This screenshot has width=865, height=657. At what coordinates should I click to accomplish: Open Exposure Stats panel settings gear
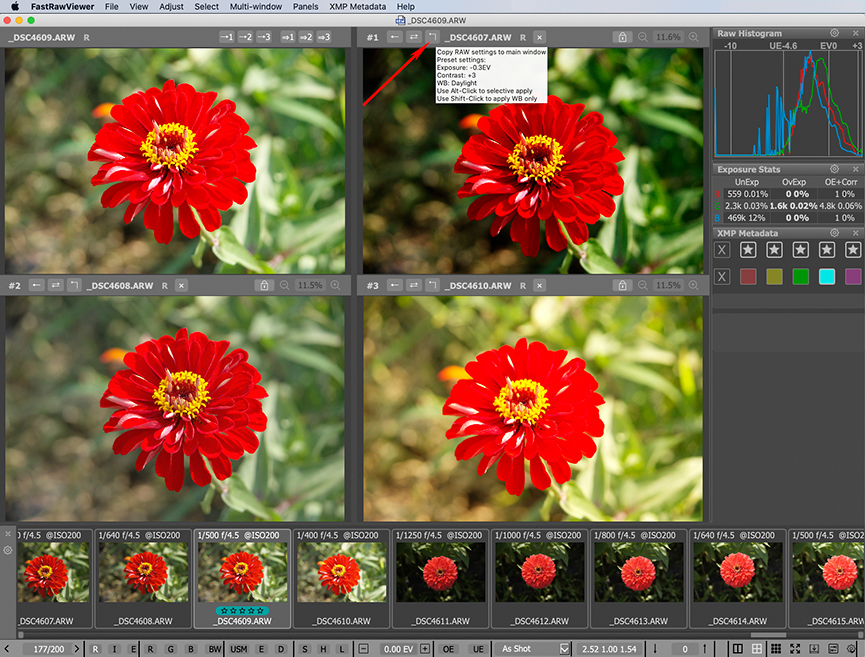[835, 169]
